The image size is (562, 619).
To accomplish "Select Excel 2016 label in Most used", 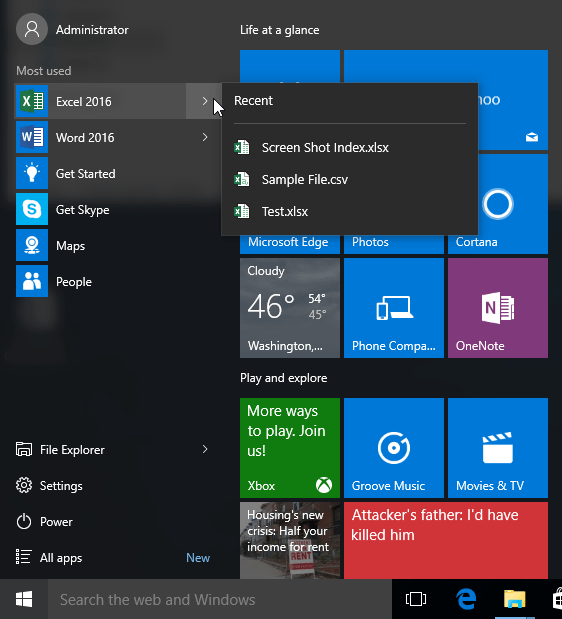I will [84, 101].
